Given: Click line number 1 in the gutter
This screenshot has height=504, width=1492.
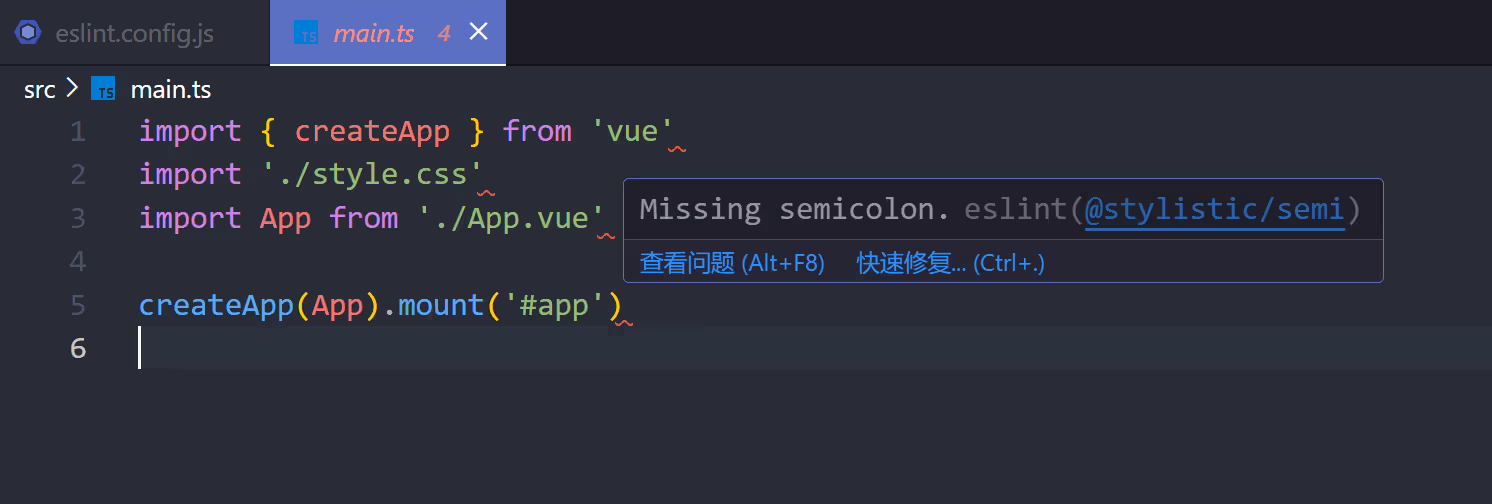Looking at the screenshot, I should 78,132.
